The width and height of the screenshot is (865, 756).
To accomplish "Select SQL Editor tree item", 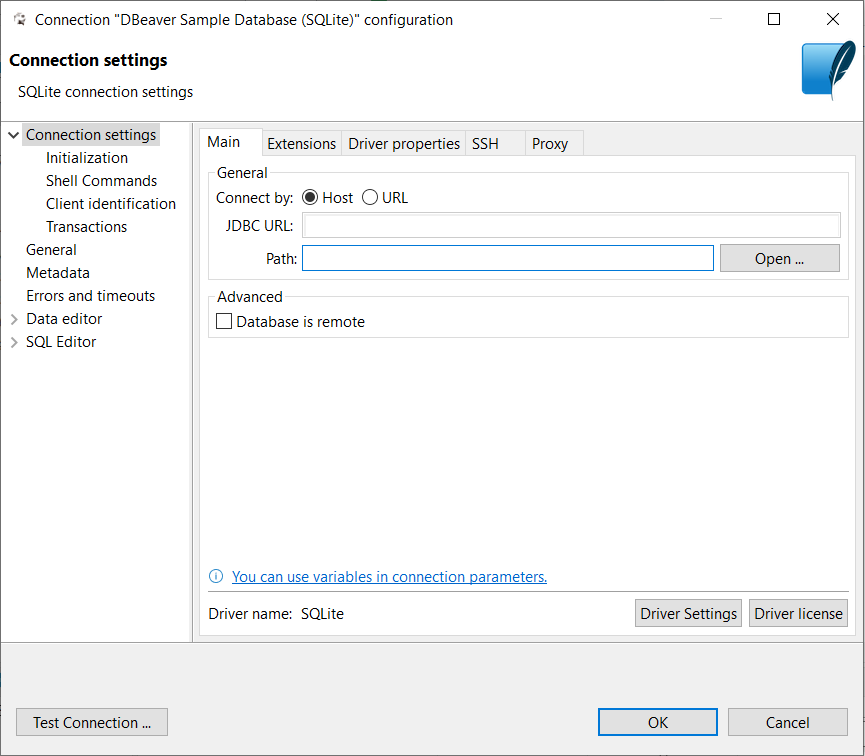I will coord(61,342).
